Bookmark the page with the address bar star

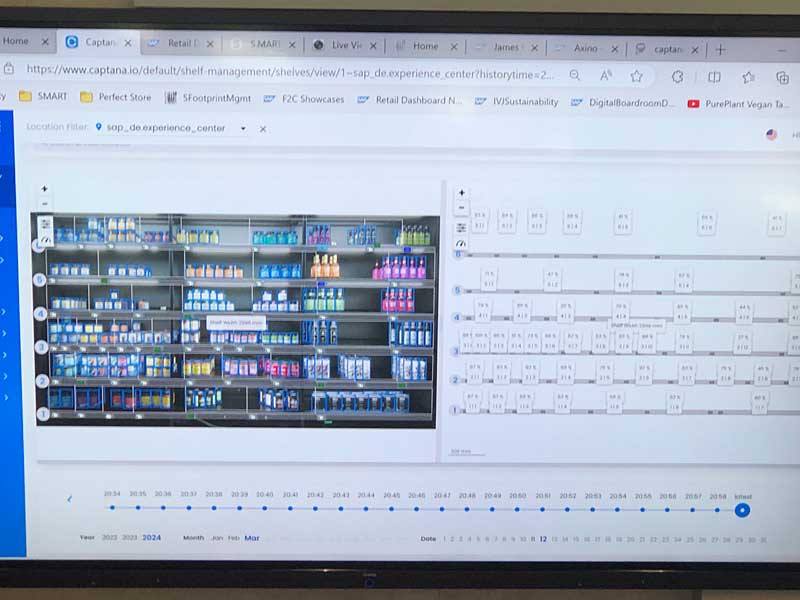[635, 74]
